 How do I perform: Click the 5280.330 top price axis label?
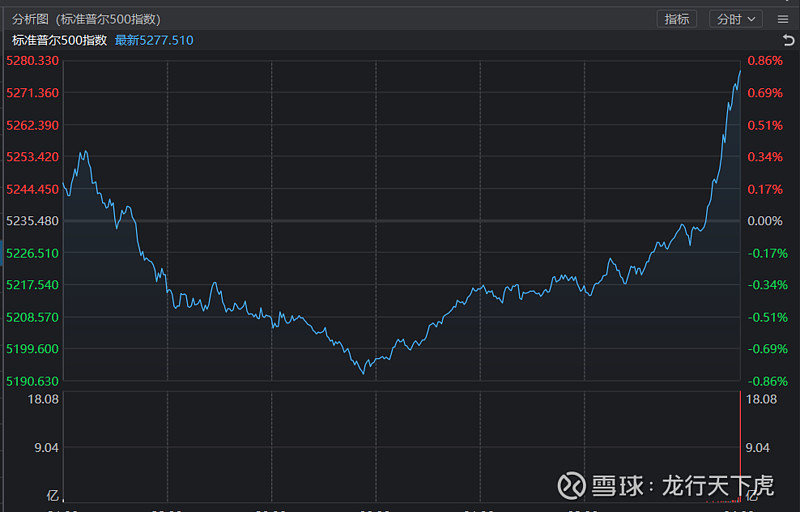[32, 61]
